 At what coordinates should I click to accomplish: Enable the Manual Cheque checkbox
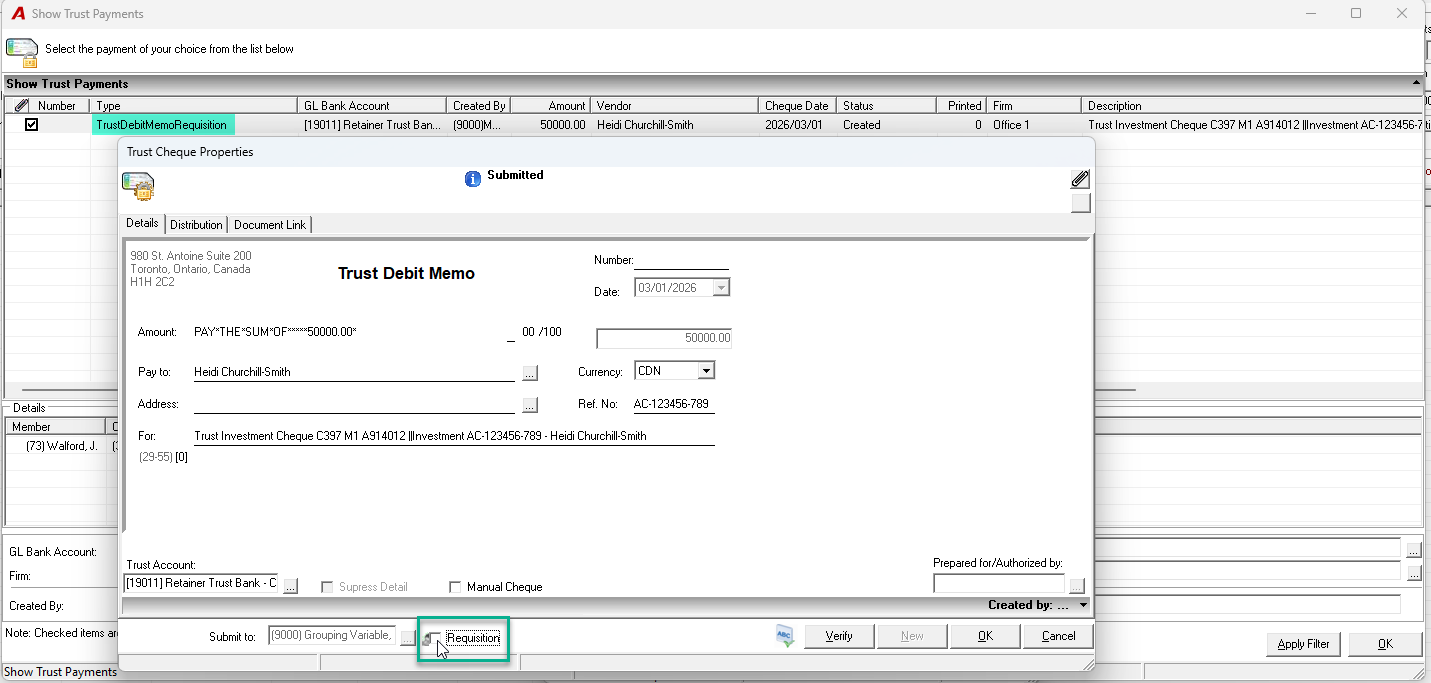click(456, 587)
